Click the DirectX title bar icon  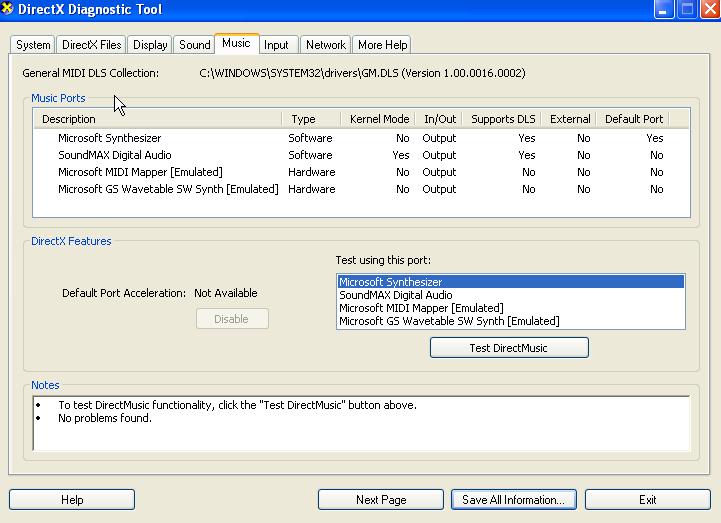coord(8,10)
